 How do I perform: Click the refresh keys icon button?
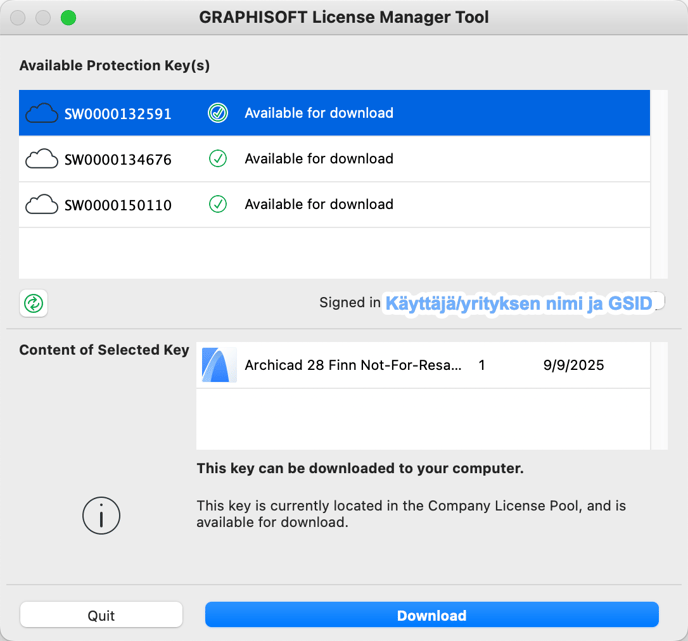click(33, 303)
